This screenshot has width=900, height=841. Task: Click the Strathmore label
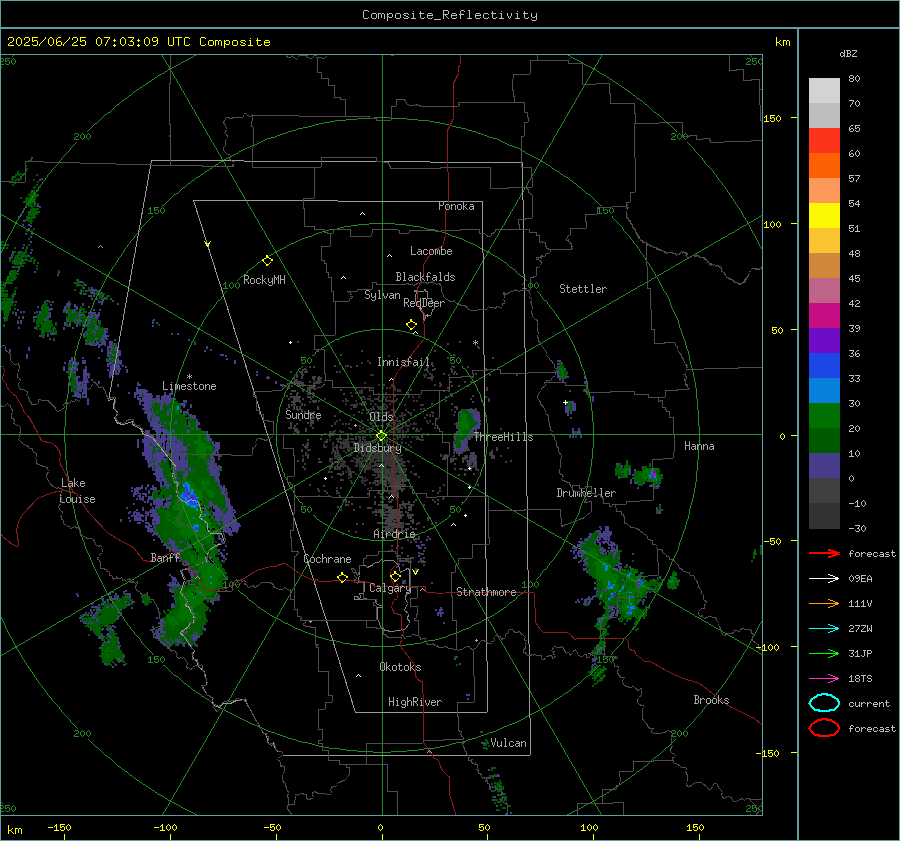[486, 592]
